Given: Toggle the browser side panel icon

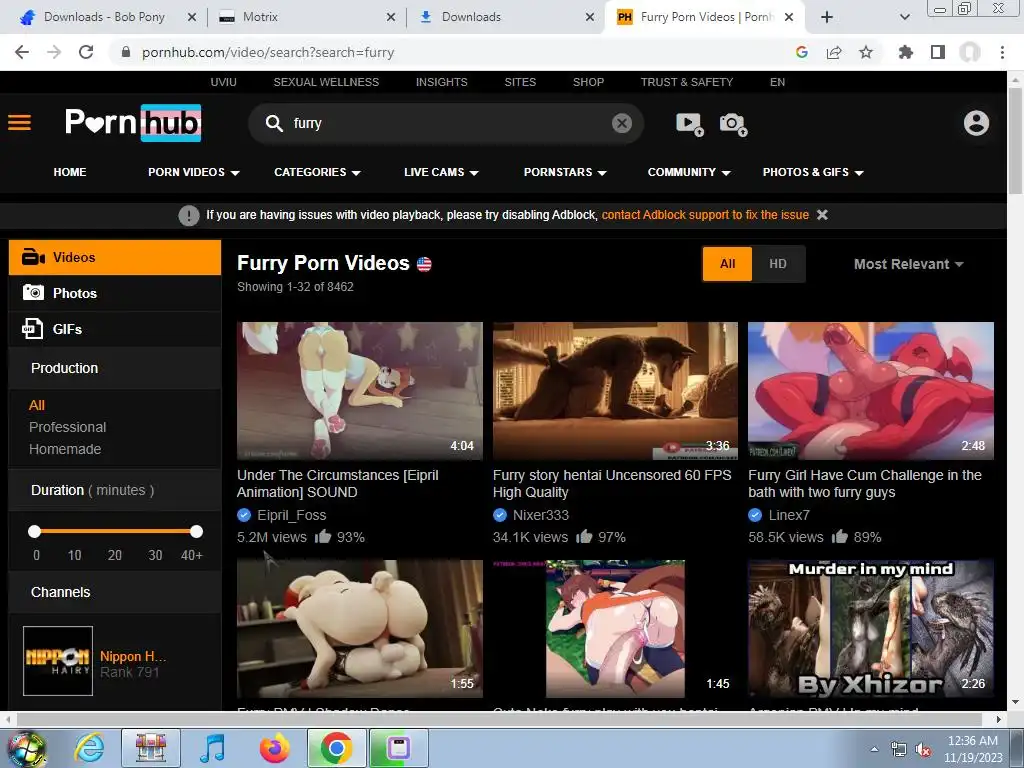Looking at the screenshot, I should coord(938,52).
